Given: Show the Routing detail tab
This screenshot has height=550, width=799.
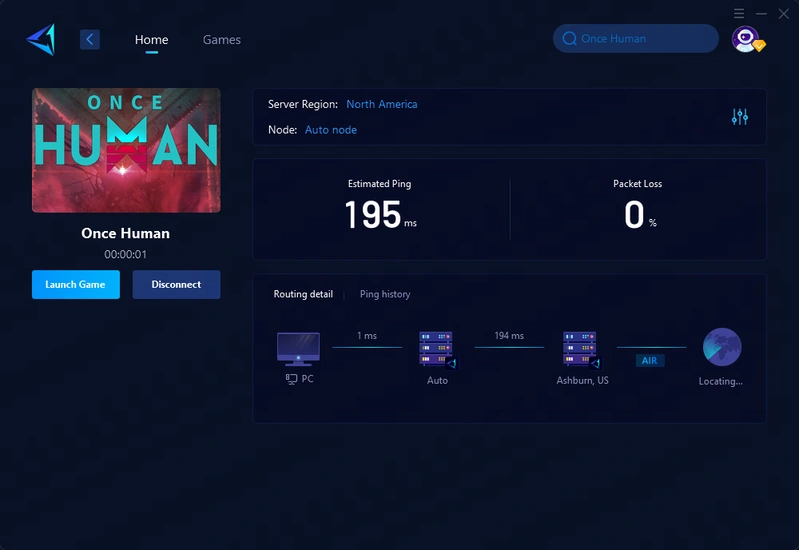Looking at the screenshot, I should [303, 294].
